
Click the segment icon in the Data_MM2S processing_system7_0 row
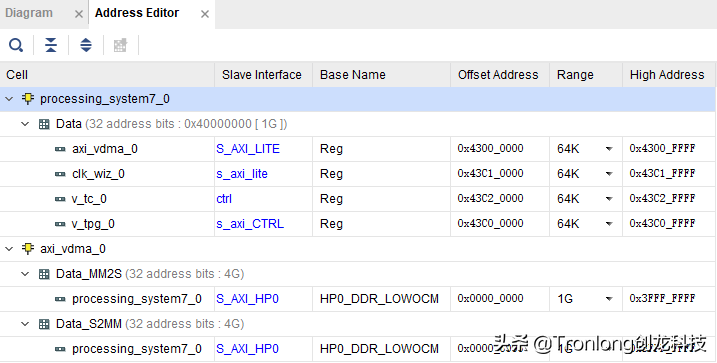click(x=60, y=299)
